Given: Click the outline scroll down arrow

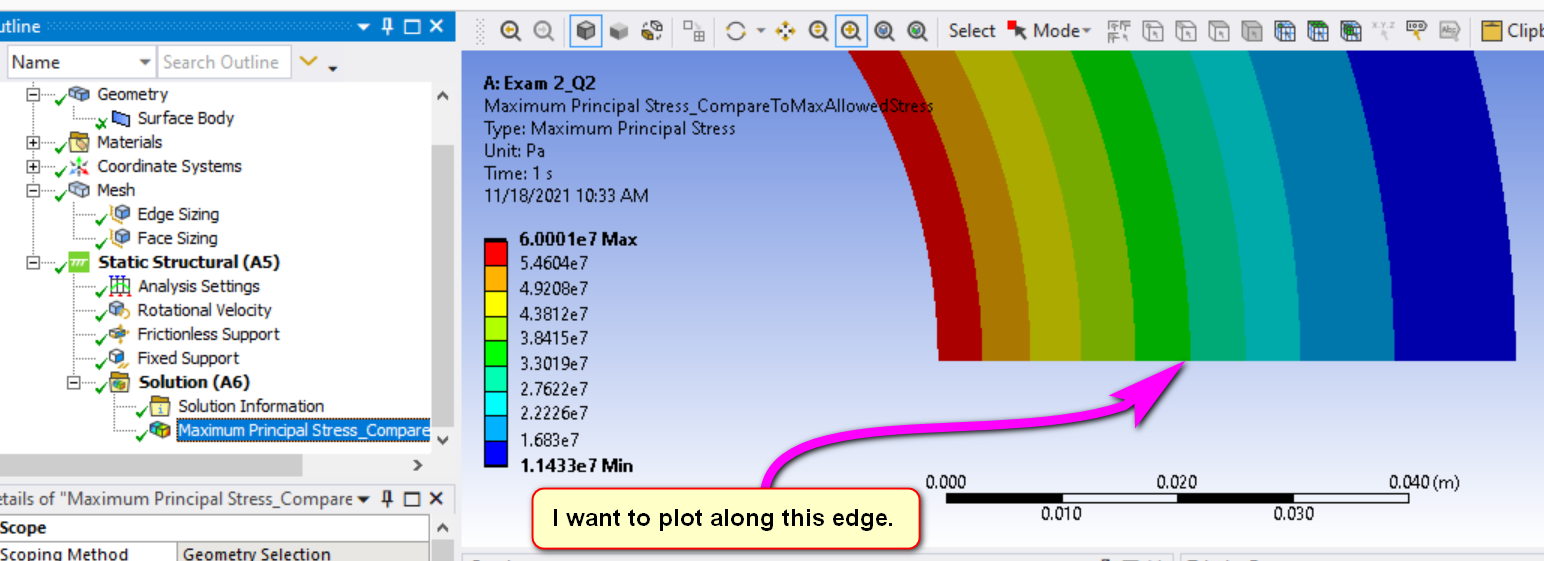Looking at the screenshot, I should 443,440.
